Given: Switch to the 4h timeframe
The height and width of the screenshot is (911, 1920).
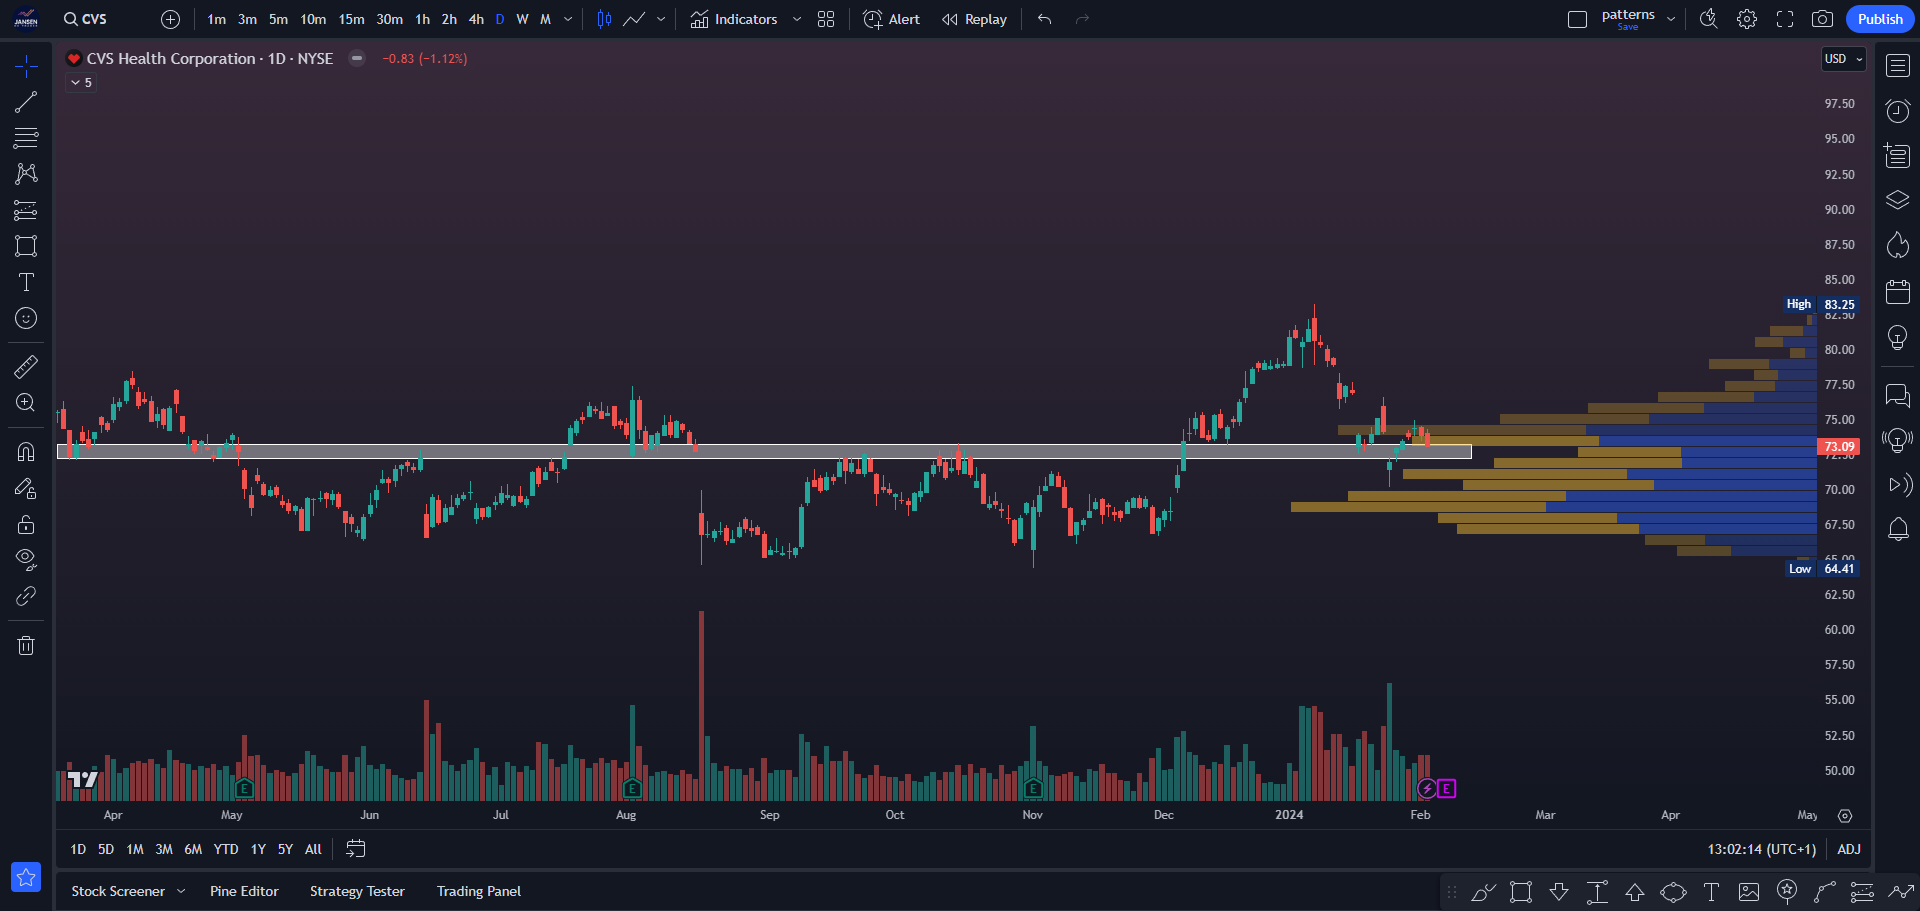Looking at the screenshot, I should click(476, 19).
